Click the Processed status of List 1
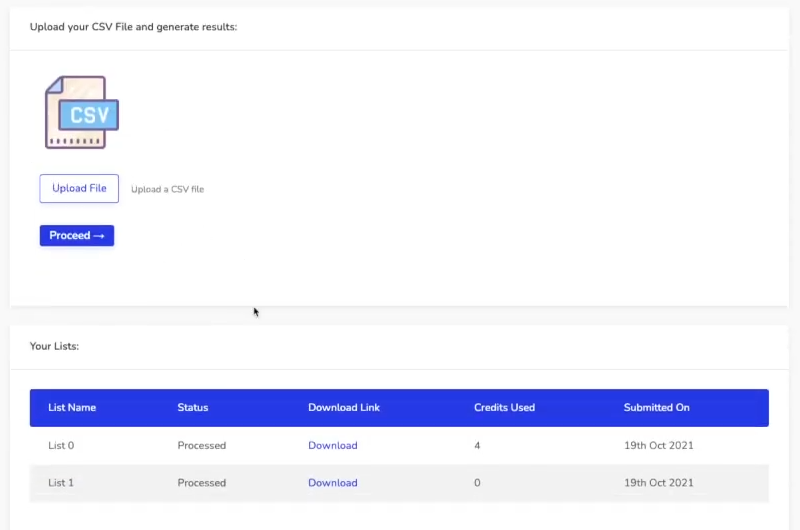The height and width of the screenshot is (530, 800). pos(202,483)
